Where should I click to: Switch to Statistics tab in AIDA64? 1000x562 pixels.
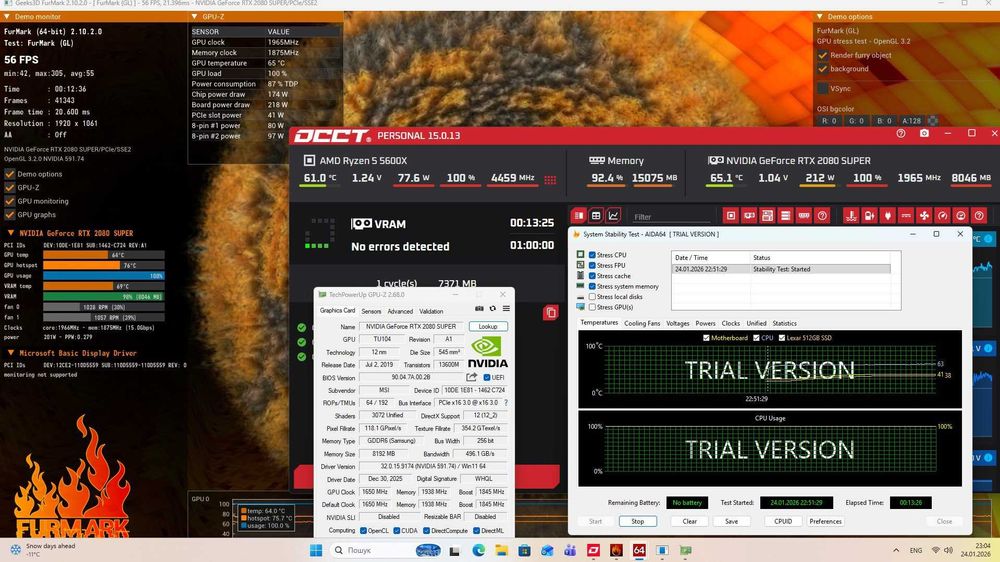(x=784, y=323)
